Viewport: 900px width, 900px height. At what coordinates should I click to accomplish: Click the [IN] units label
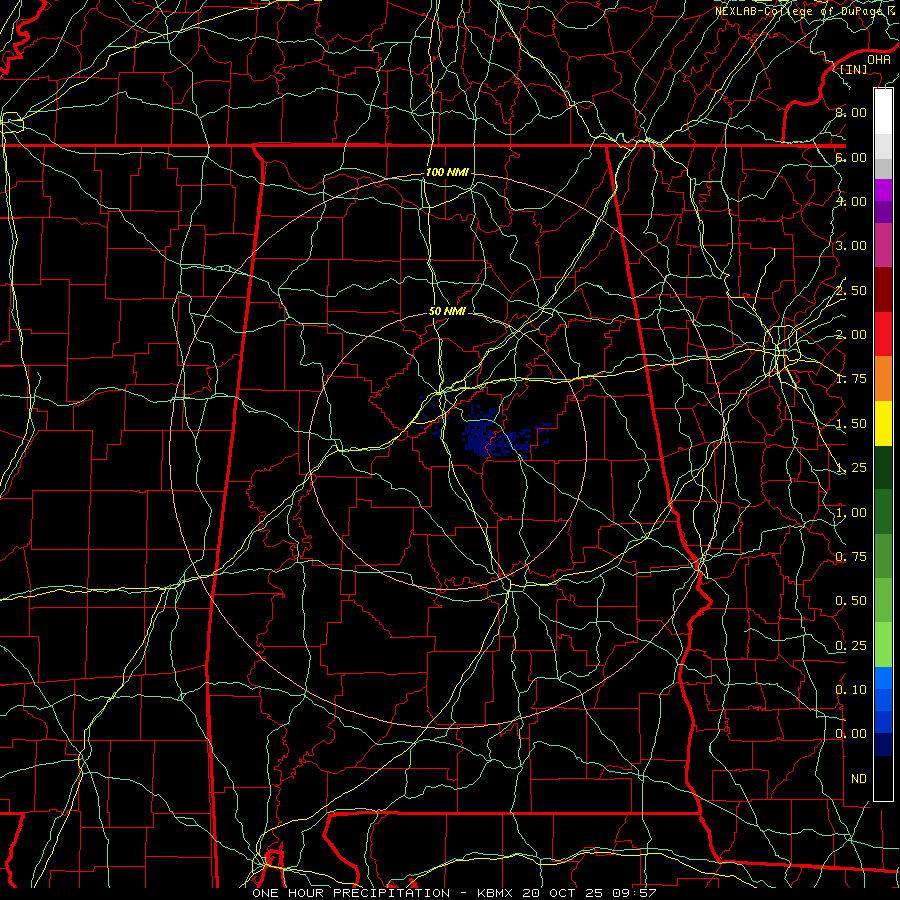[x=854, y=69]
